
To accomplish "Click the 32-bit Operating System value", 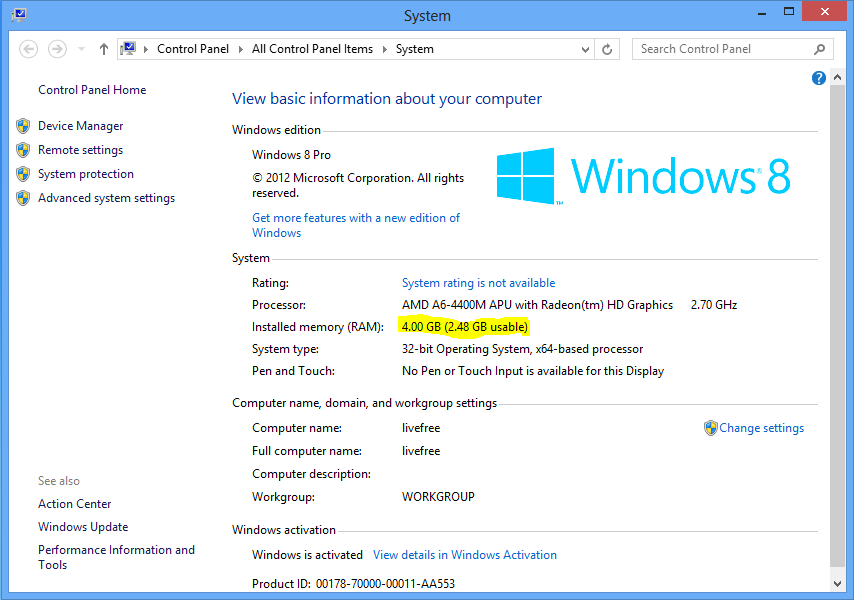I will click(522, 349).
